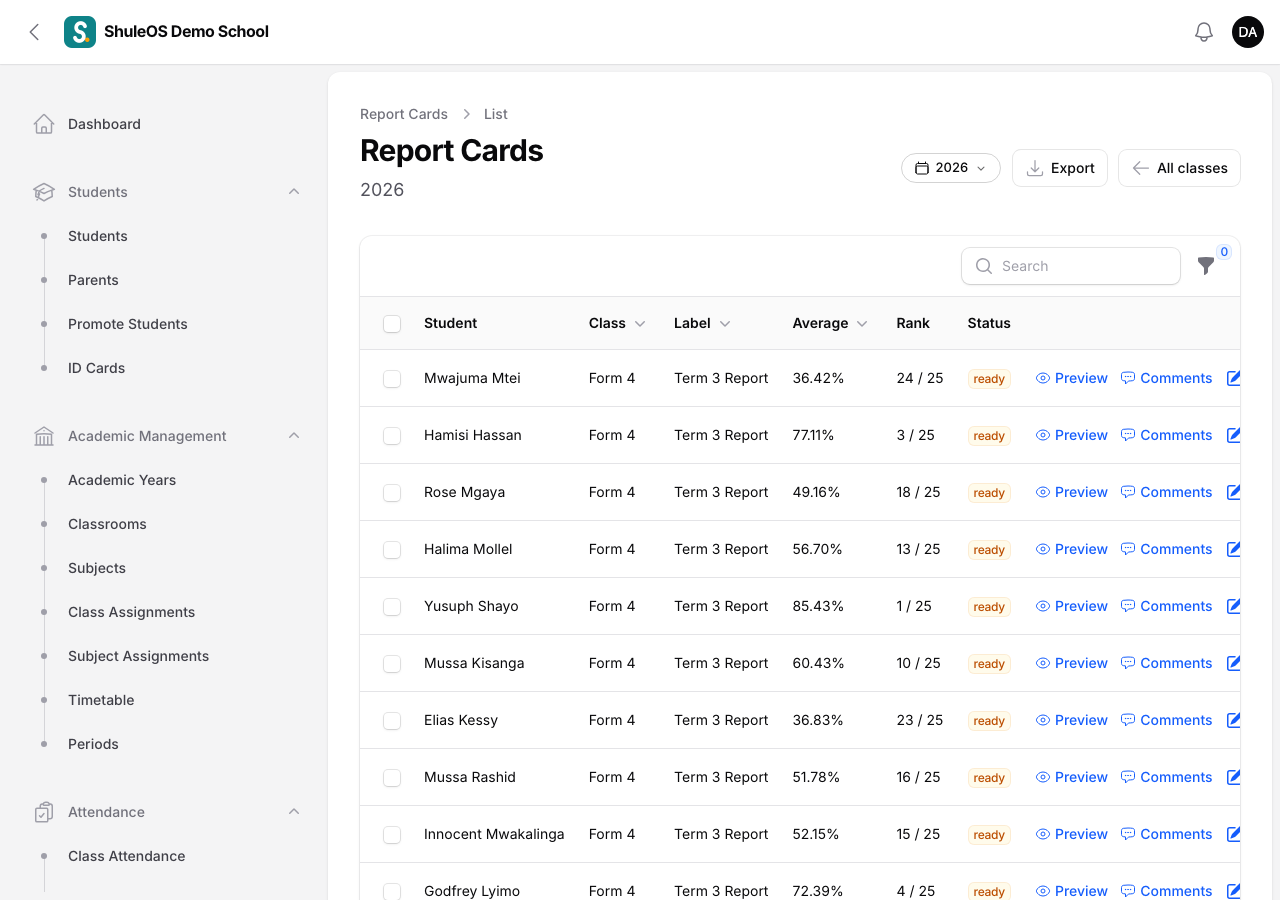This screenshot has width=1280, height=900.
Task: Click edit icon for Mwajuma Mtei
Action: pyautogui.click(x=1233, y=378)
